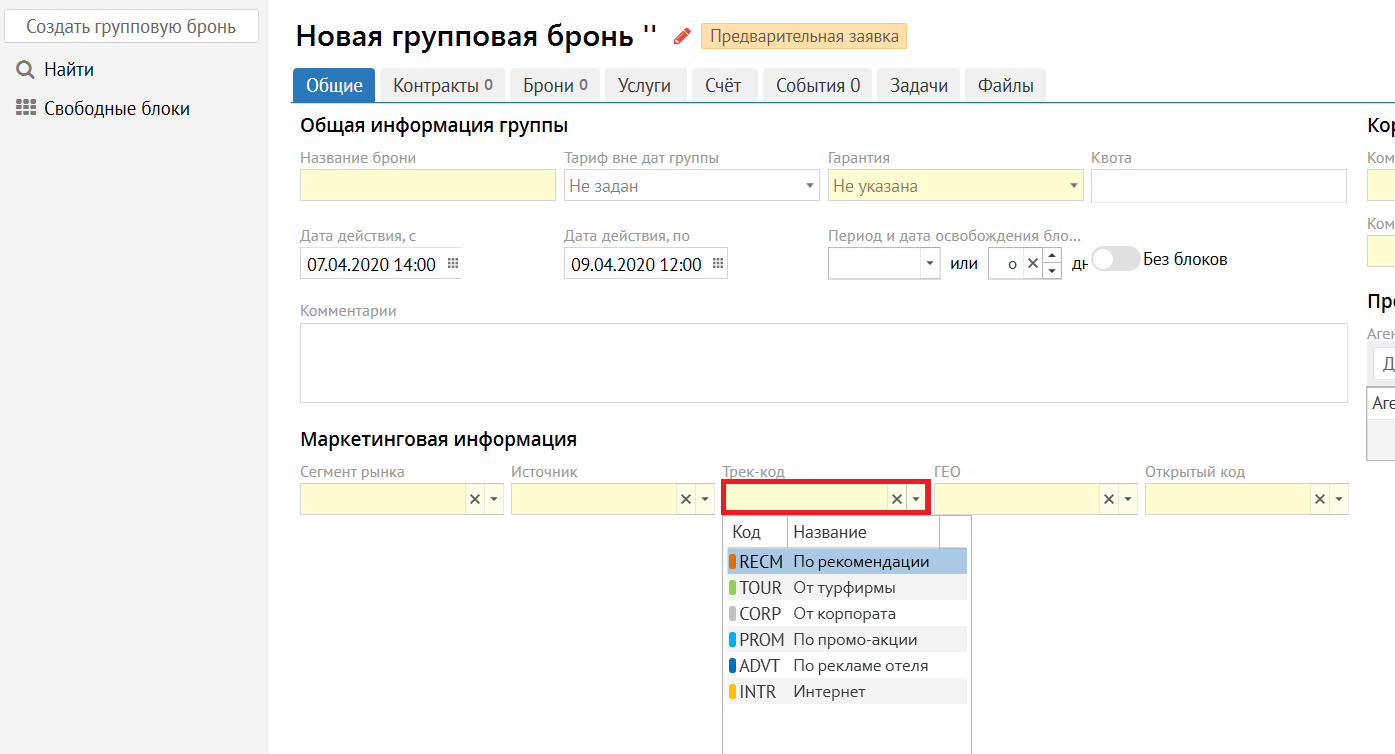The width and height of the screenshot is (1395, 754).
Task: Click the pencil edit icon beside title
Action: (x=682, y=37)
